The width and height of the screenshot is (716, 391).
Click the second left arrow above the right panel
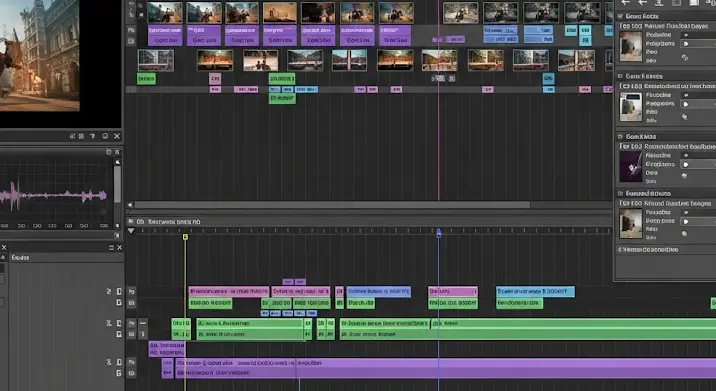click(642, 2)
